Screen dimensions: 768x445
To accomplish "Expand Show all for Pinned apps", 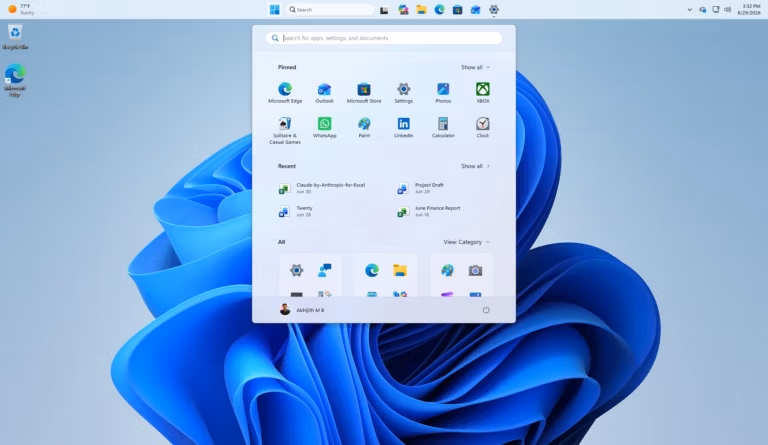I will click(475, 67).
